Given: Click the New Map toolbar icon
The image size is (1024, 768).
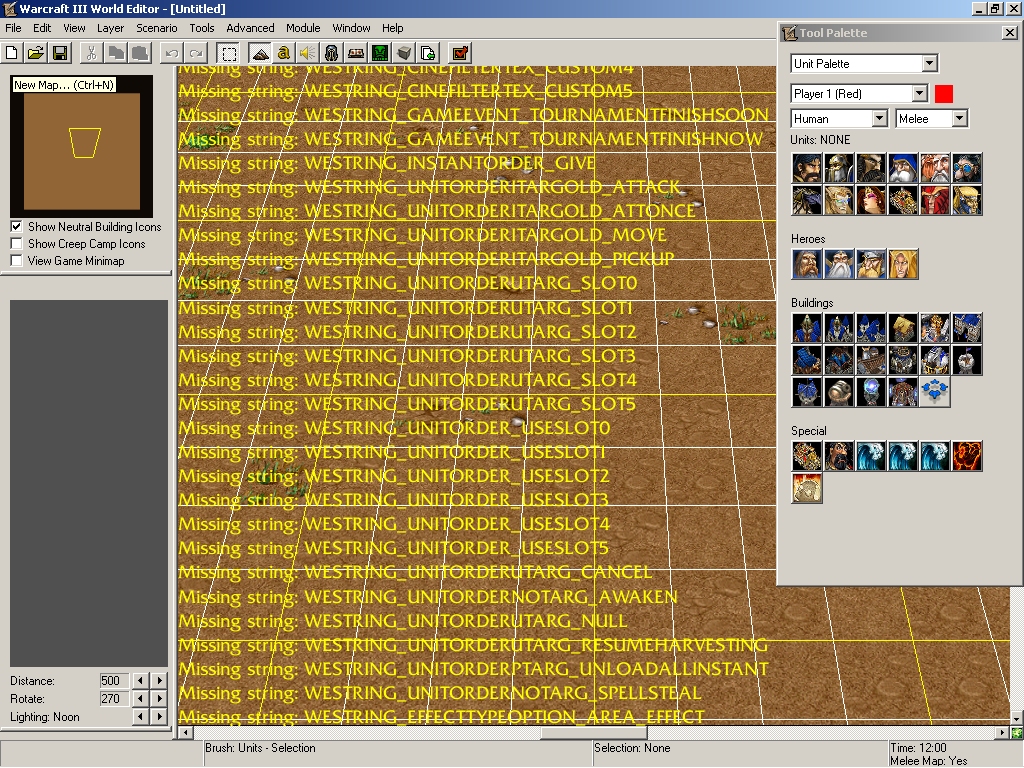Looking at the screenshot, I should point(12,53).
